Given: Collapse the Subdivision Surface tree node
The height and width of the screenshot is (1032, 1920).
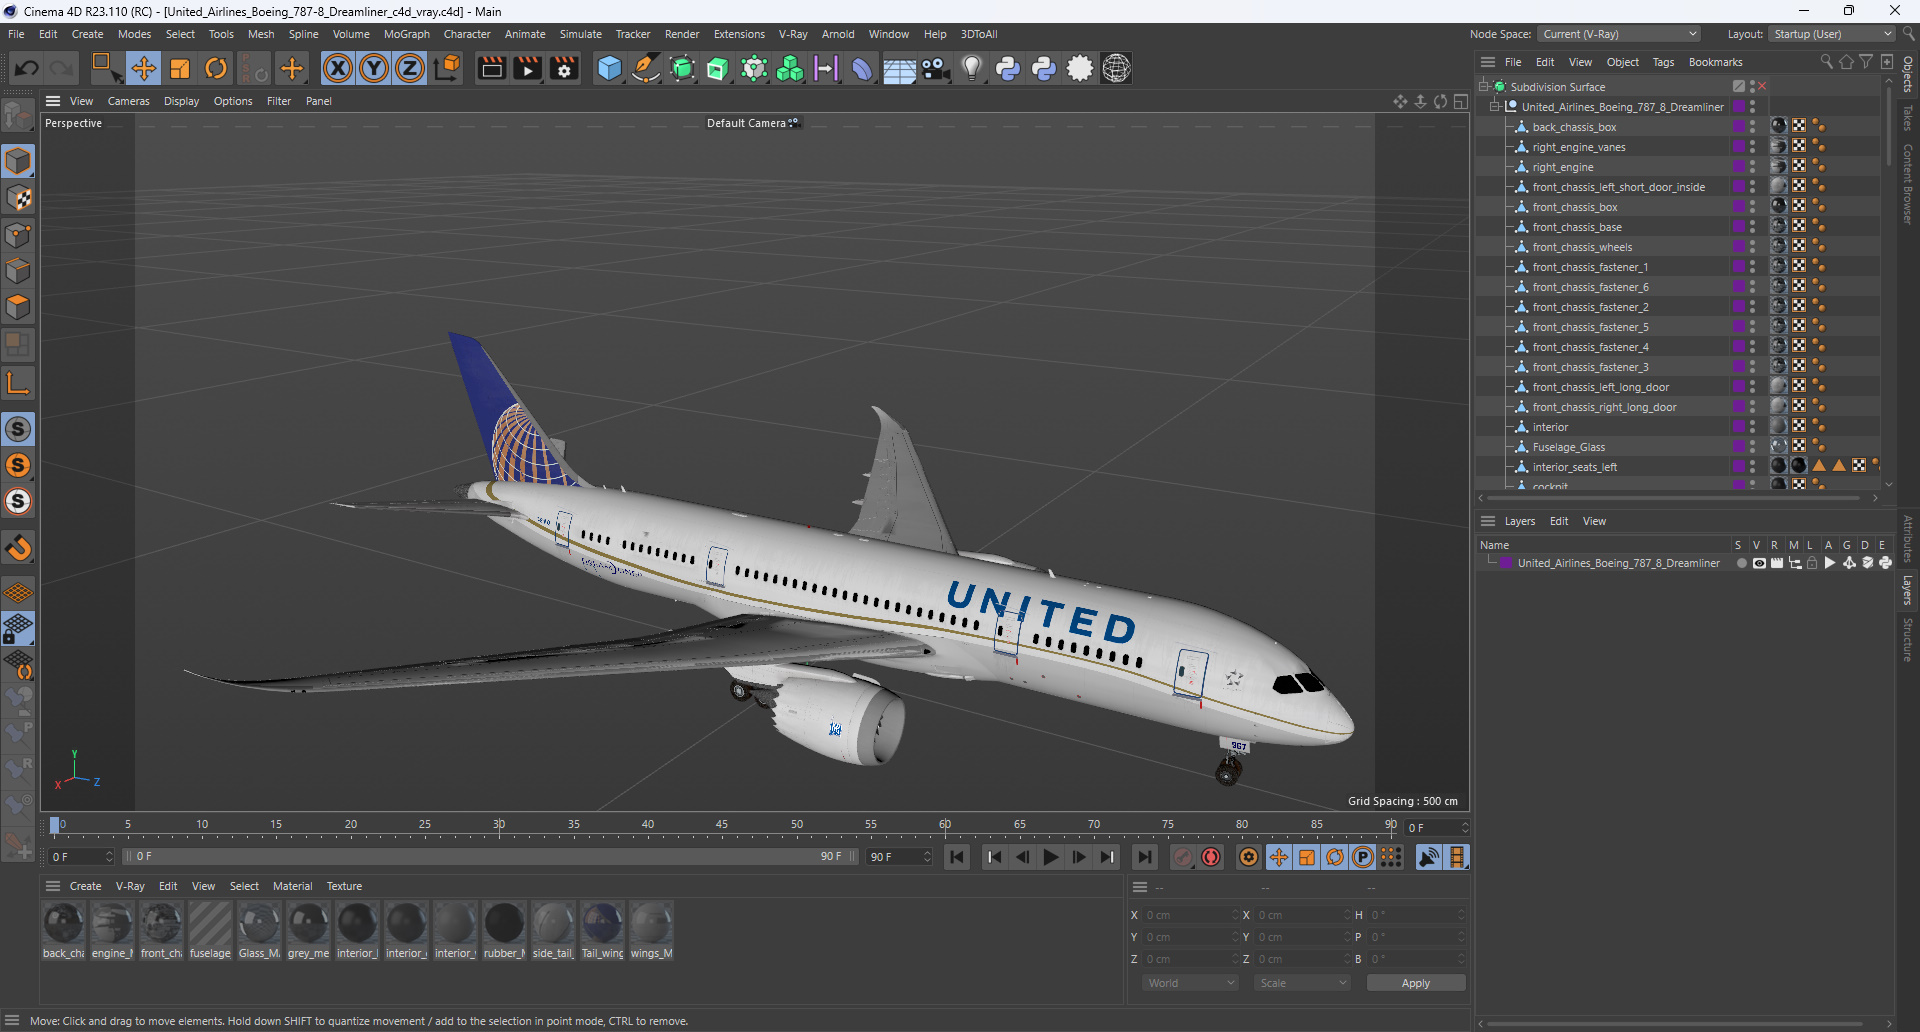Looking at the screenshot, I should click(x=1484, y=86).
